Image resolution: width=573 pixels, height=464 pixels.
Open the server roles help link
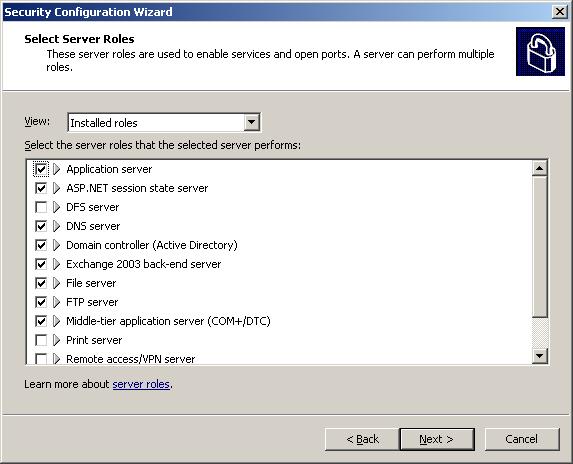click(141, 384)
